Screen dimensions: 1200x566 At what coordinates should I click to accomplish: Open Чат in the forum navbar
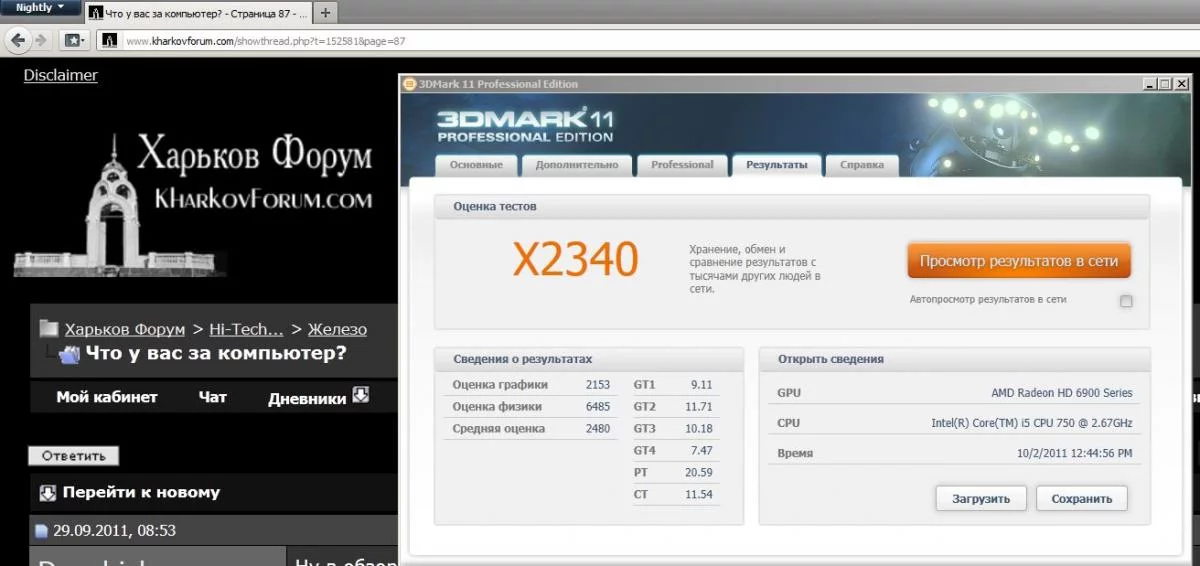click(x=213, y=397)
